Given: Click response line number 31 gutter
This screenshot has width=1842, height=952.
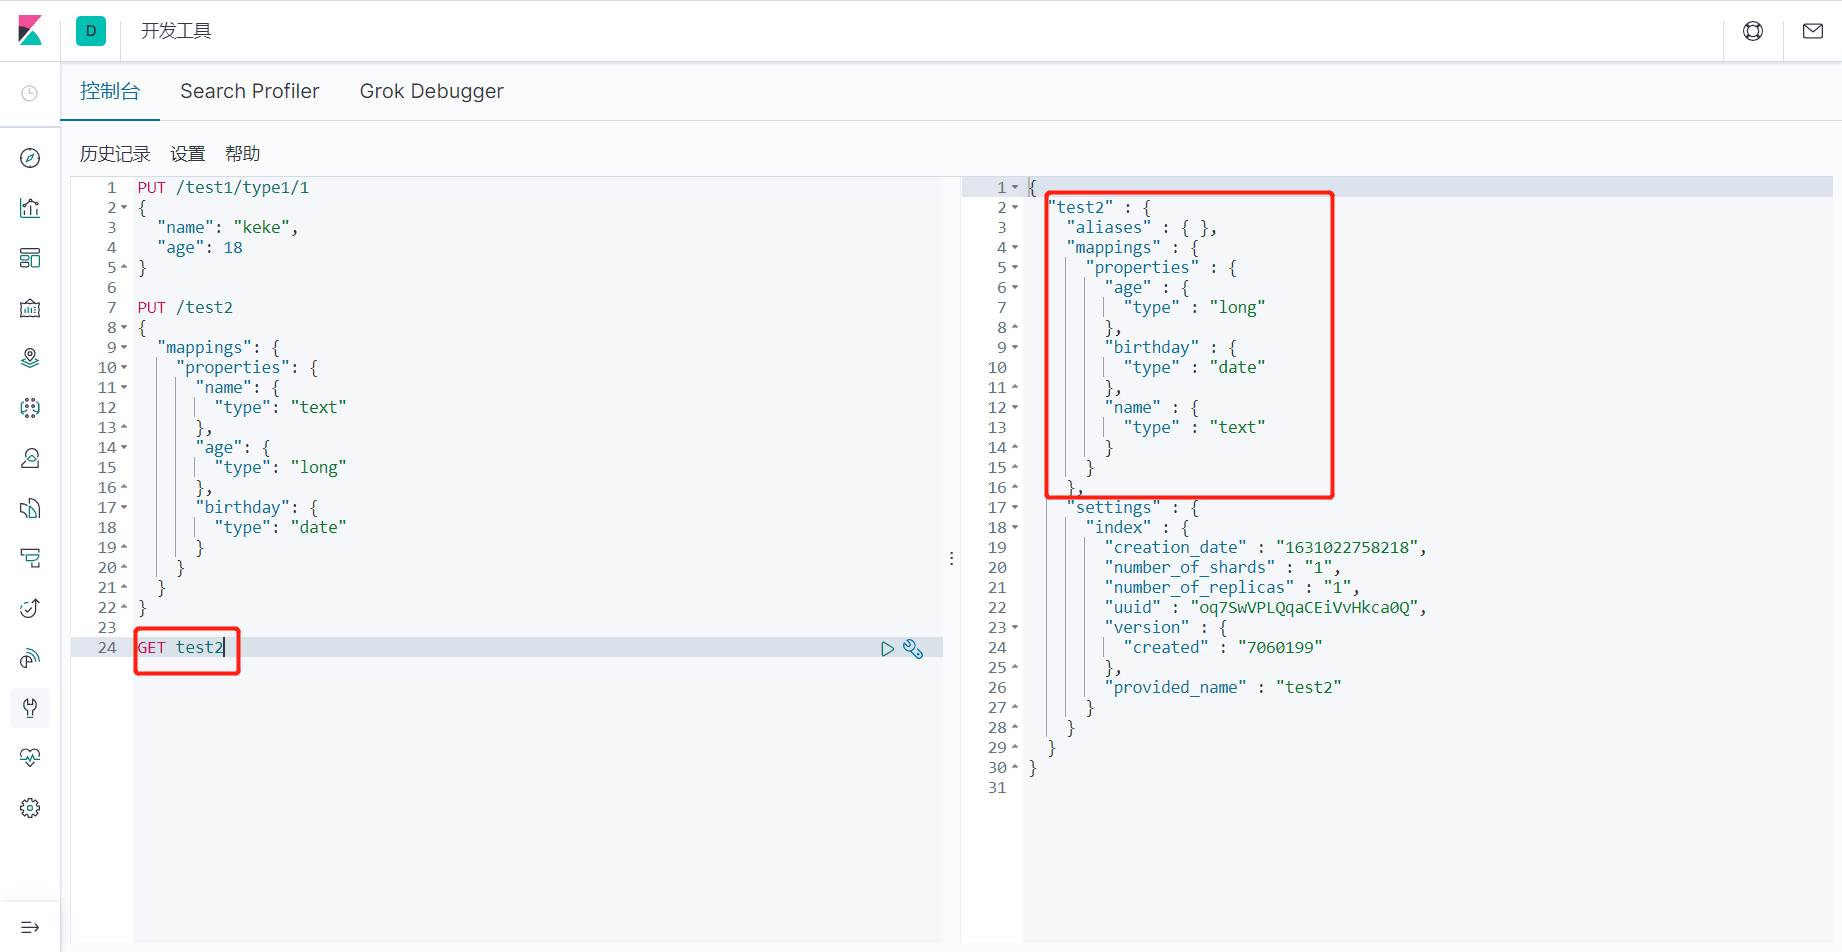Looking at the screenshot, I should tap(997, 788).
